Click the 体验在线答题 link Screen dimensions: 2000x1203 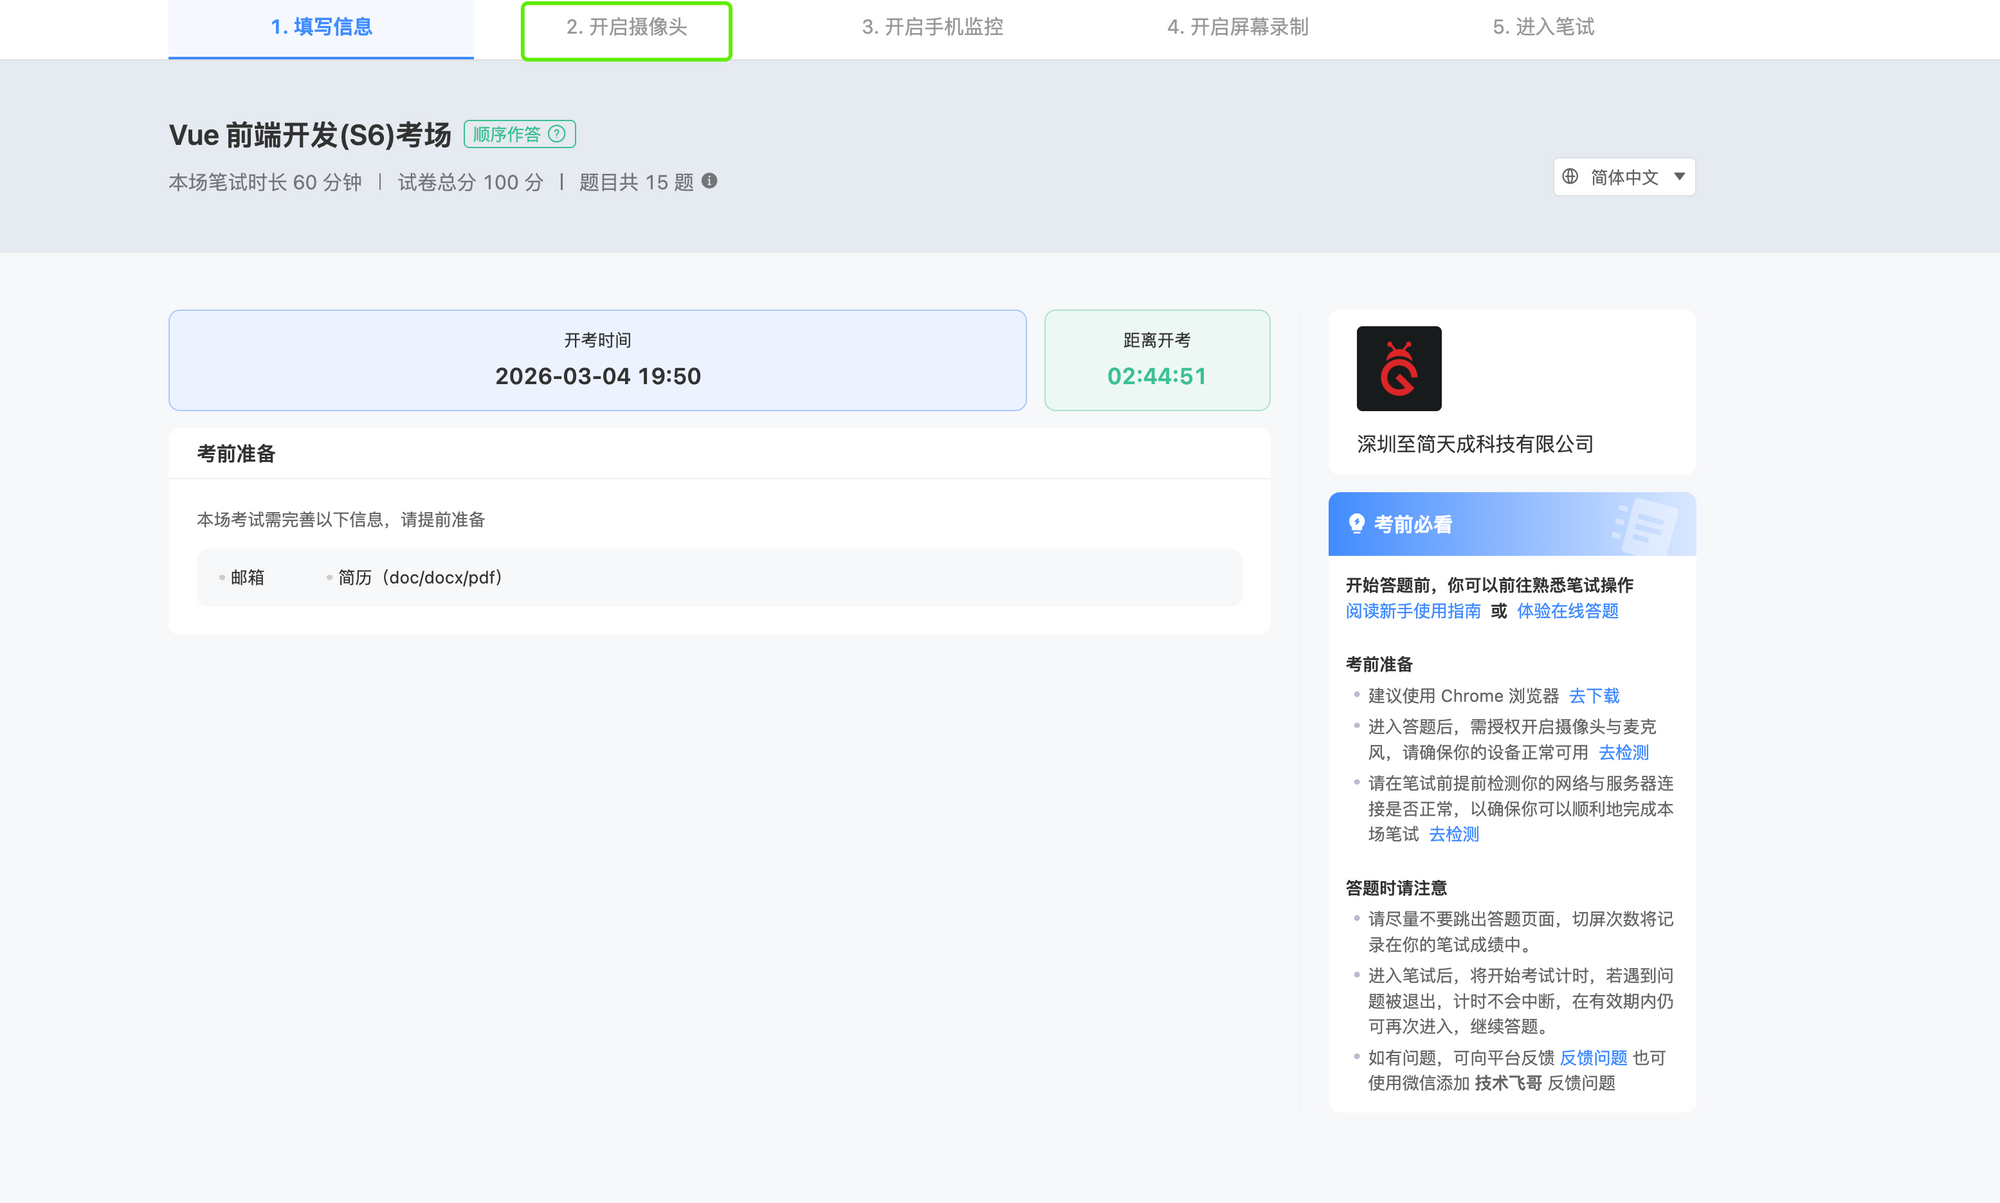(x=1567, y=611)
